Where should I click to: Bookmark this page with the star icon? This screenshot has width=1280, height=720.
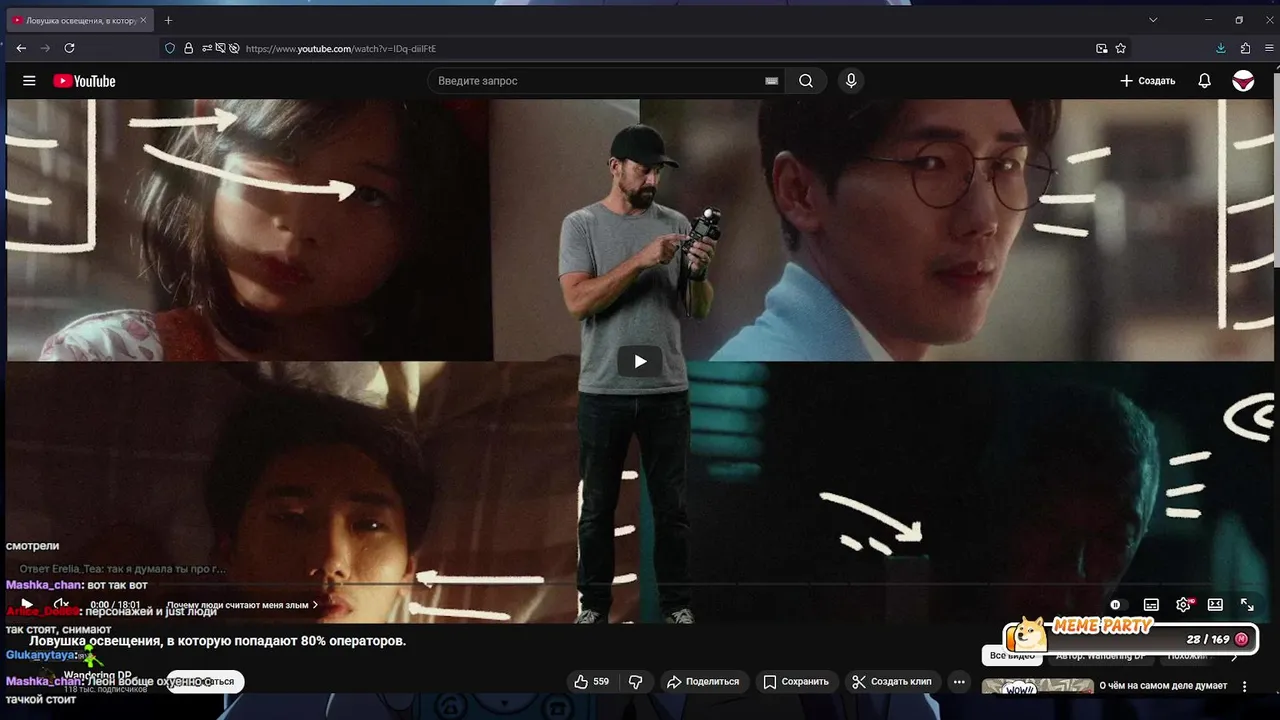[1121, 48]
